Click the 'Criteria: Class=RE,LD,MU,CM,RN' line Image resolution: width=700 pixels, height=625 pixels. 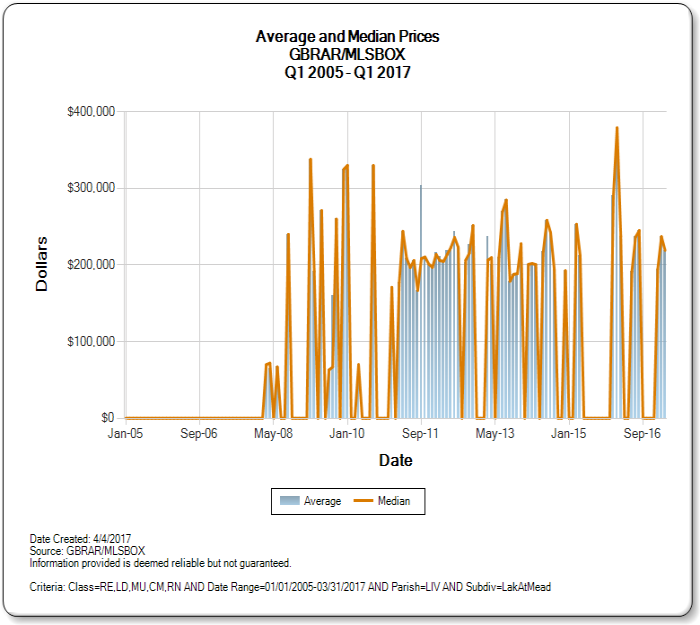(x=290, y=587)
